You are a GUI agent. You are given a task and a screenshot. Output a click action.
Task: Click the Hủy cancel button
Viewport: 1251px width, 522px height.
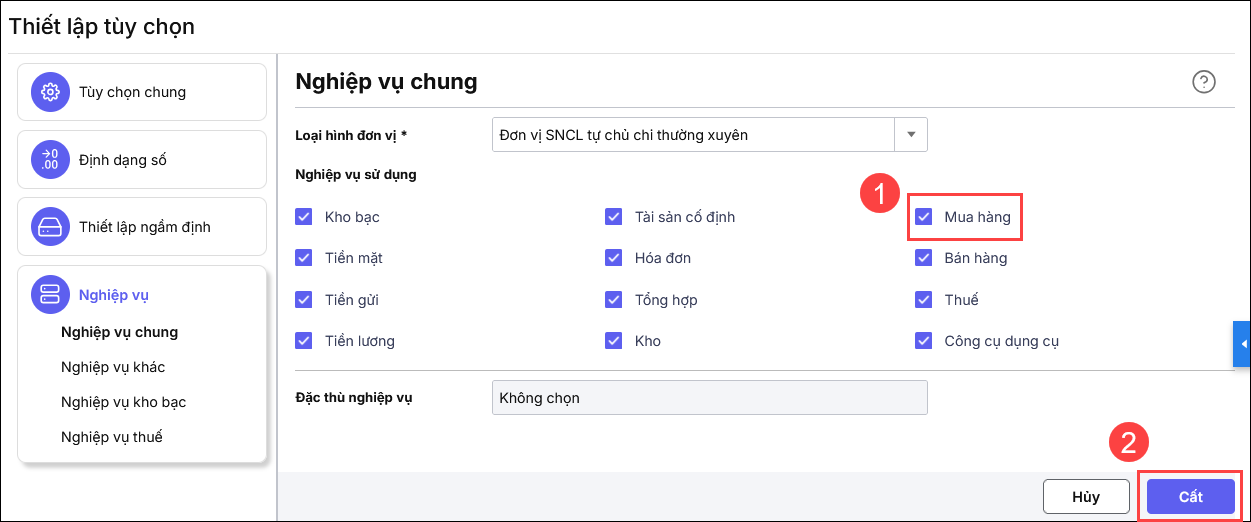(x=1086, y=497)
